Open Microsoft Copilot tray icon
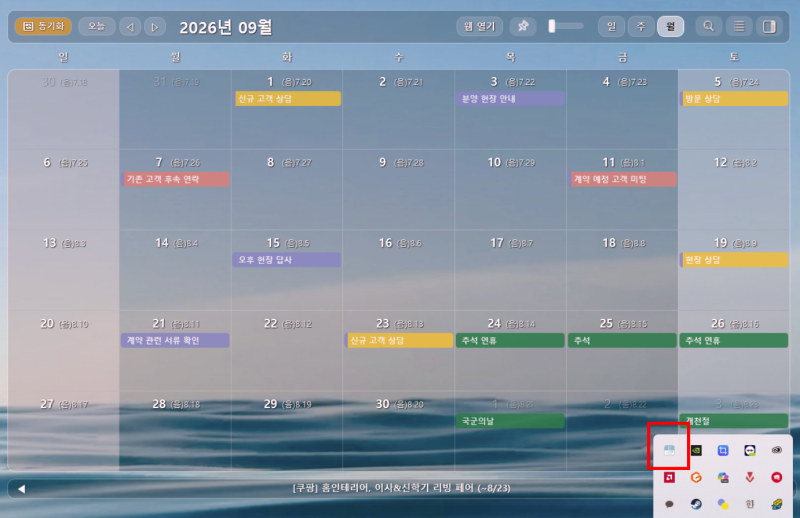Screen dimensions: 800x518 click(723, 477)
